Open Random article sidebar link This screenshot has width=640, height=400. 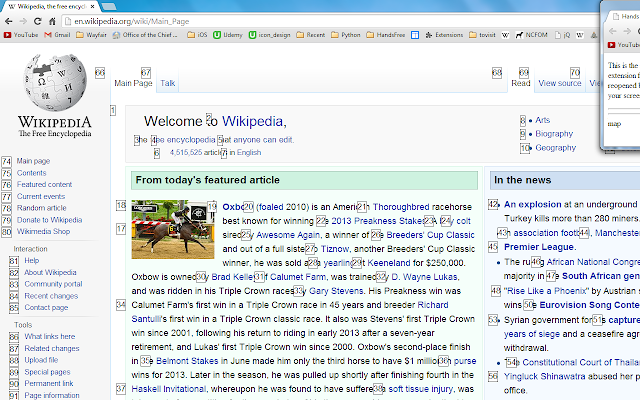click(x=41, y=208)
